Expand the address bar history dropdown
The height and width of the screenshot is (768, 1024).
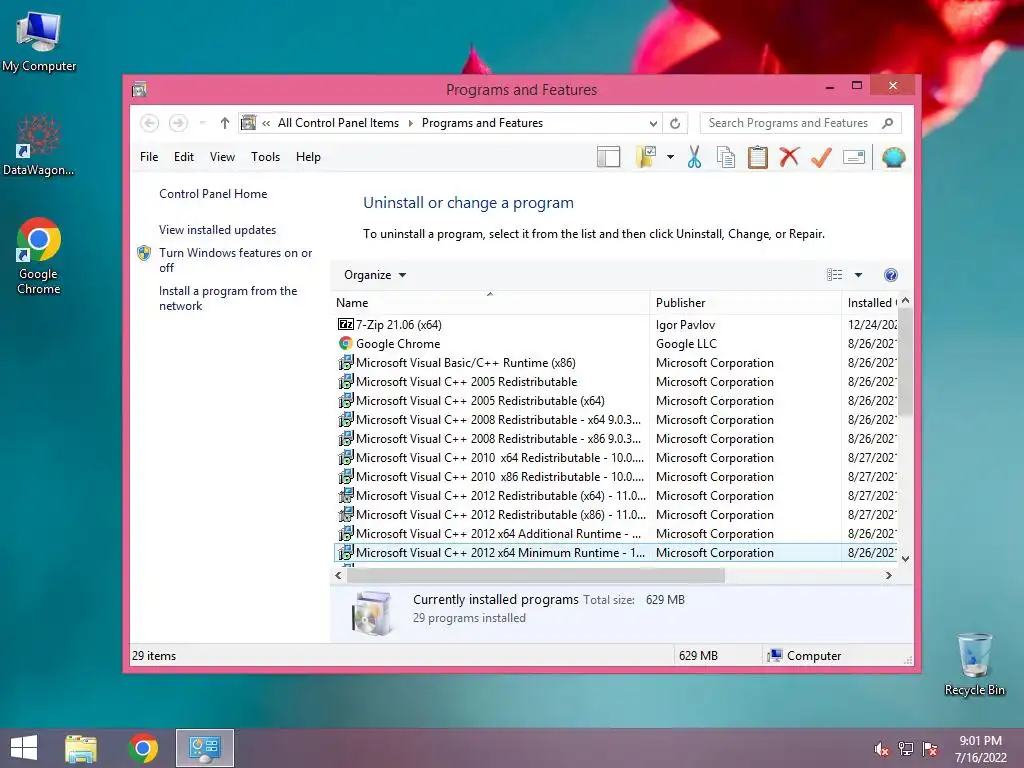pyautogui.click(x=653, y=123)
